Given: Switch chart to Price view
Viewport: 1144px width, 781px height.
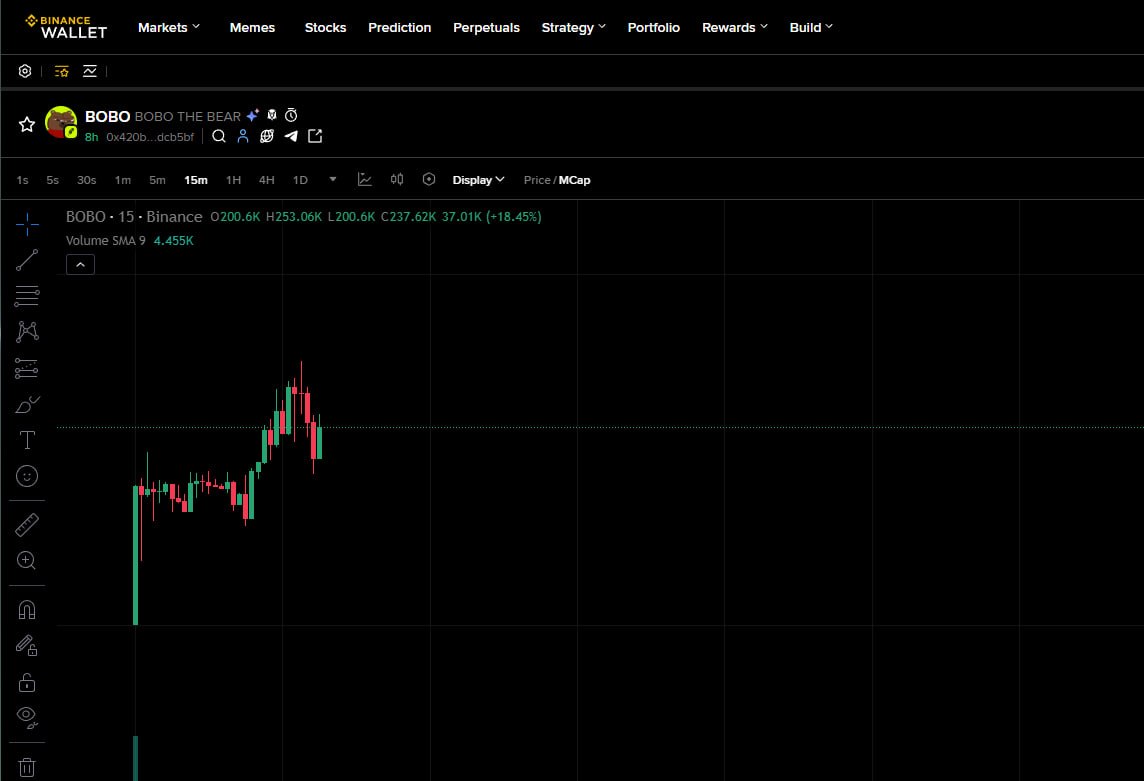Looking at the screenshot, I should [537, 180].
